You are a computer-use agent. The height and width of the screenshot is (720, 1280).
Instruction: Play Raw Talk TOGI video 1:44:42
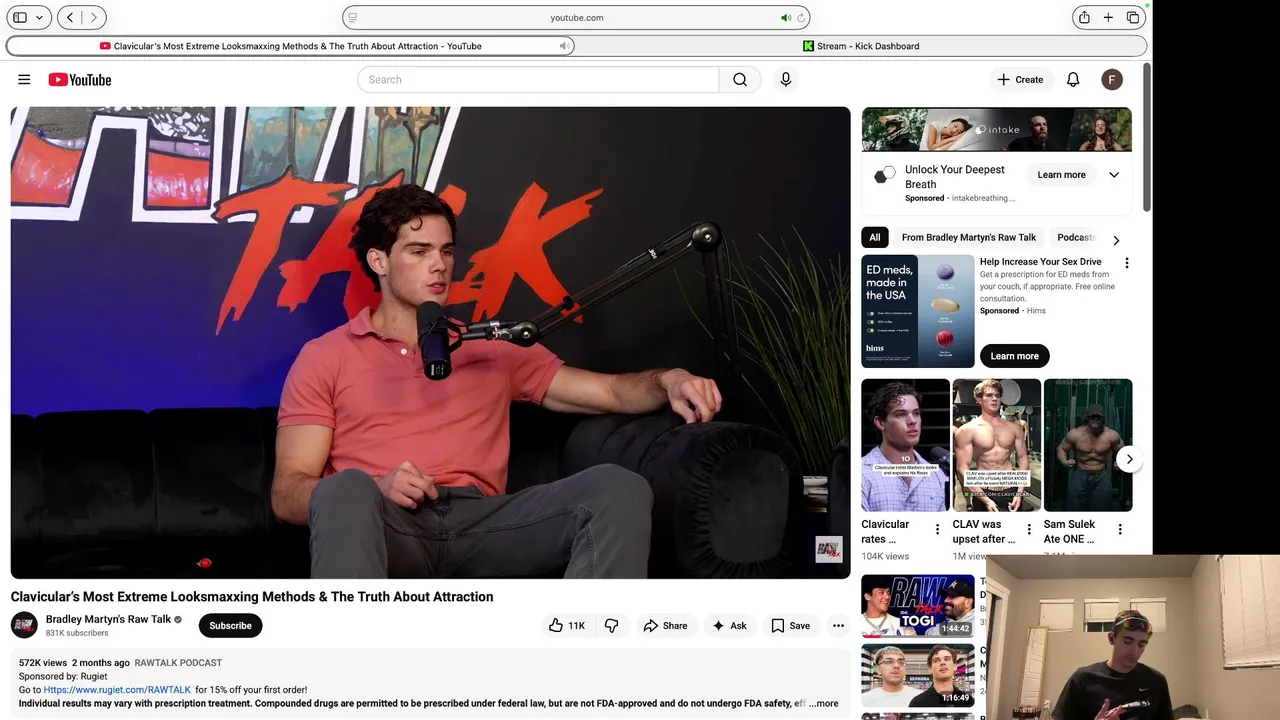pos(917,606)
